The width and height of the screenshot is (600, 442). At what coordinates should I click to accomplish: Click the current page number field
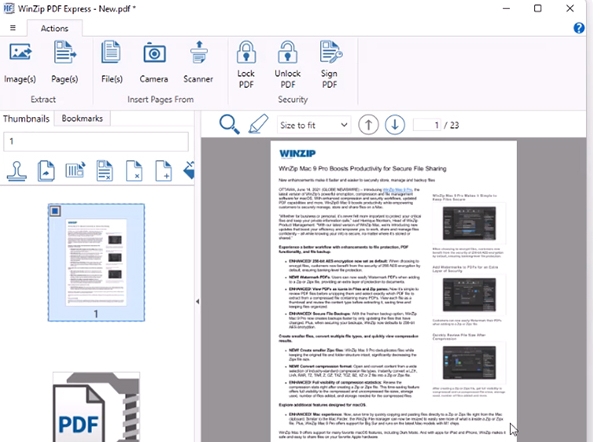[x=428, y=125]
